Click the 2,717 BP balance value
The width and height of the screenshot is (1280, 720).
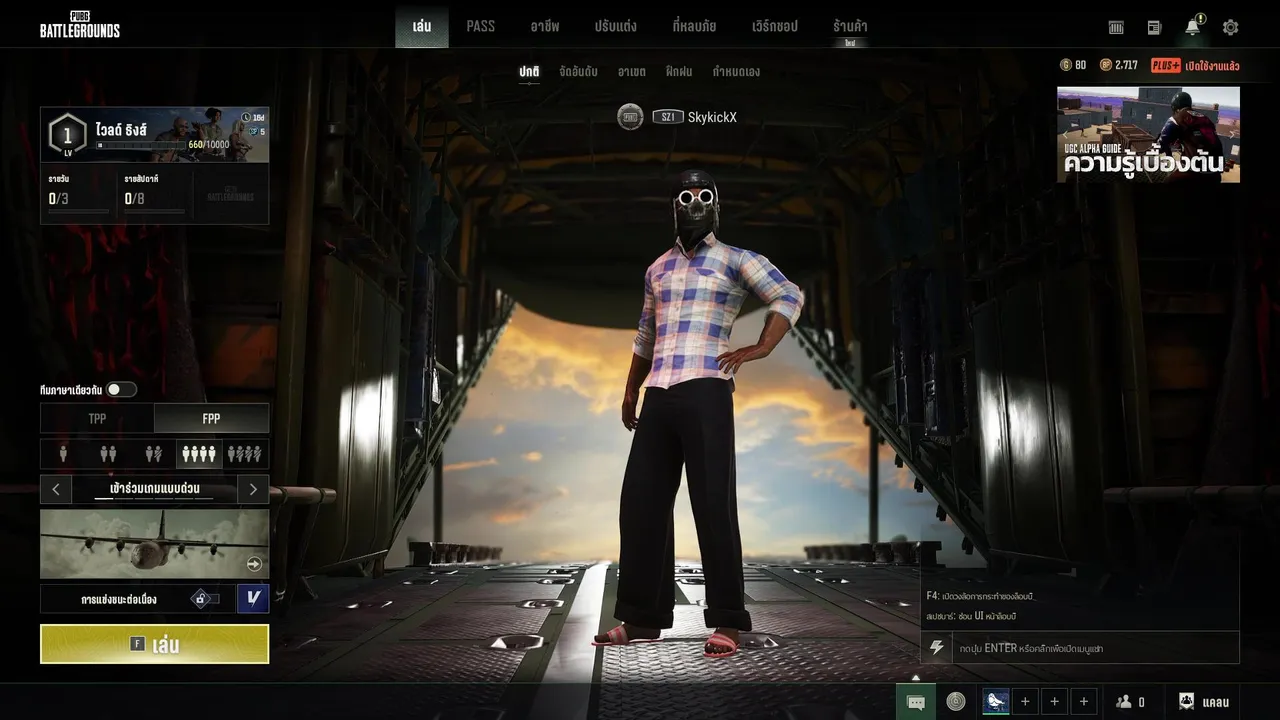pyautogui.click(x=1126, y=65)
